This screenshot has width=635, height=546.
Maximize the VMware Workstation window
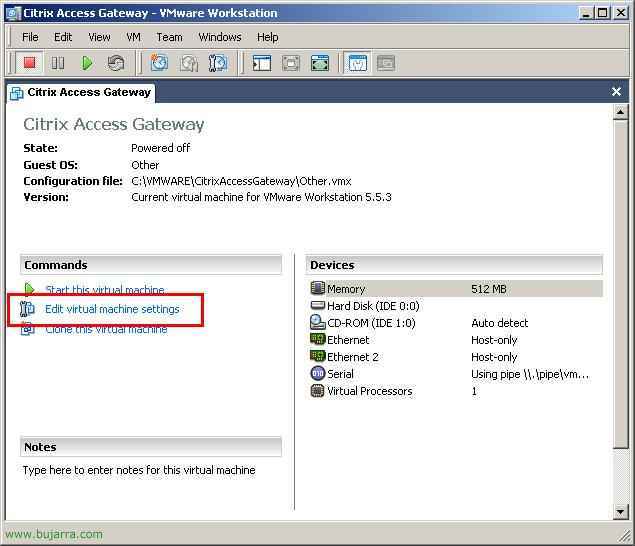click(603, 13)
